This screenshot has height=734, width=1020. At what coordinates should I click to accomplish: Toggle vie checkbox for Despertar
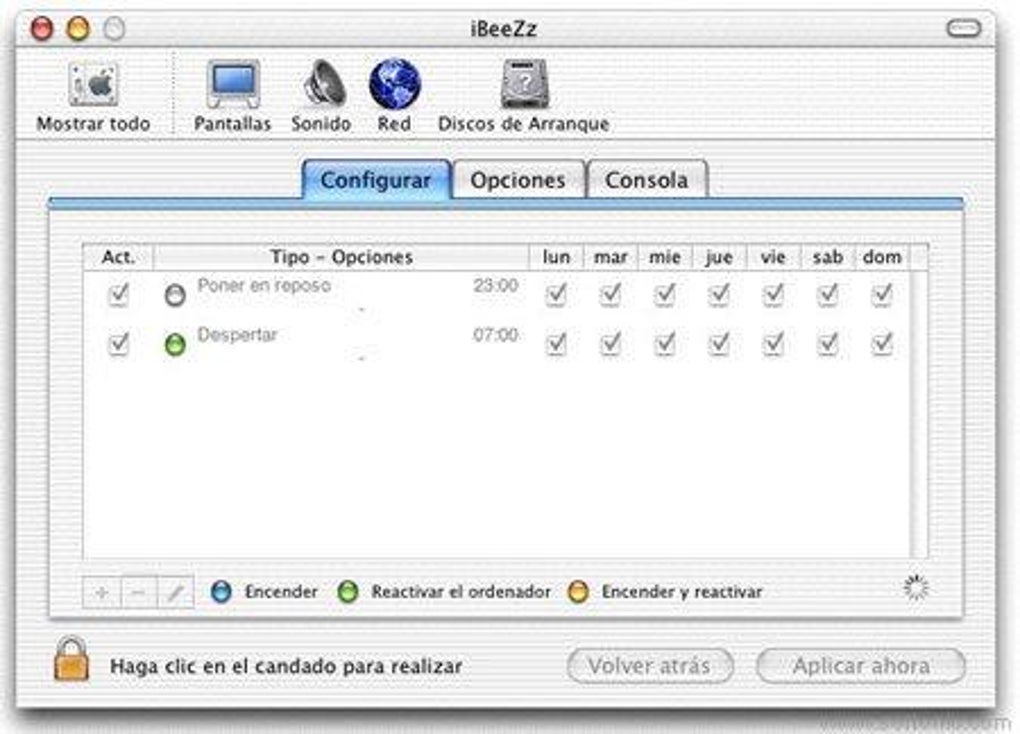[x=773, y=343]
